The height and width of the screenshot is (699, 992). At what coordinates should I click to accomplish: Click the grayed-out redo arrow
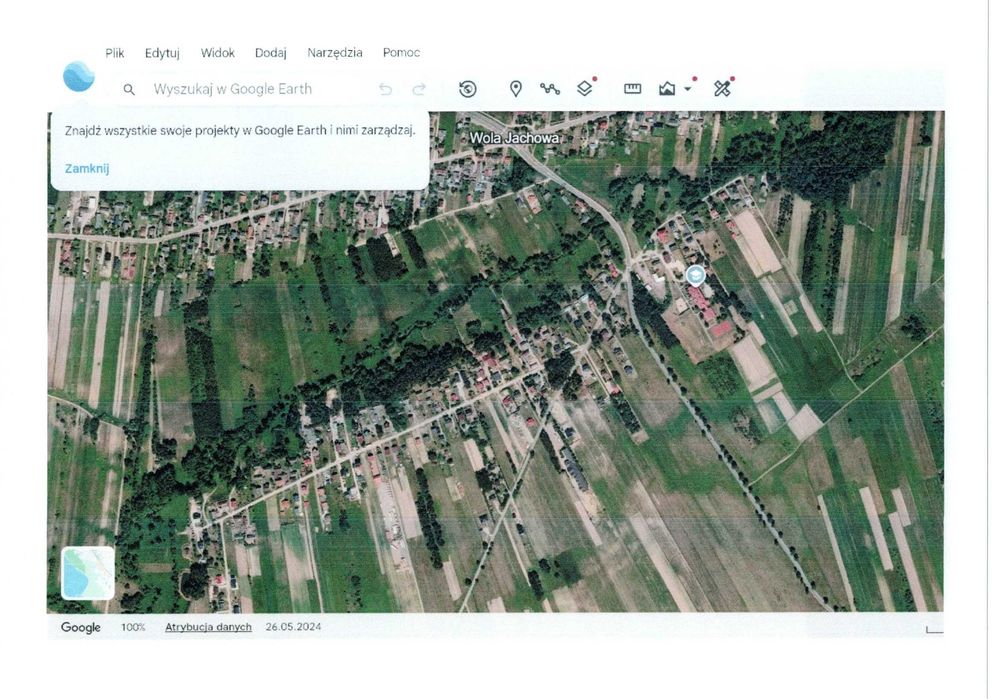pyautogui.click(x=419, y=90)
